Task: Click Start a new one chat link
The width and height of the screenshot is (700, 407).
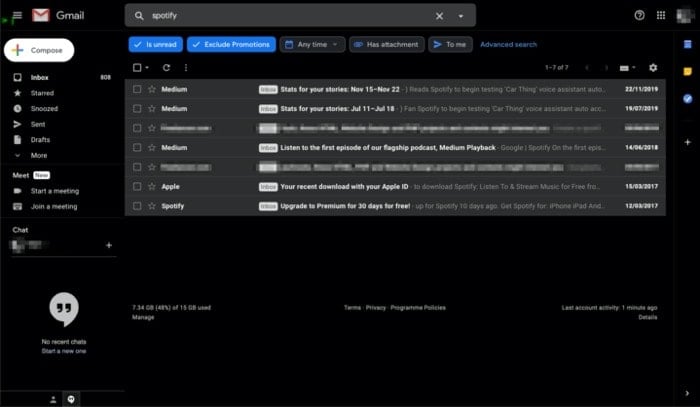Action: click(64, 351)
